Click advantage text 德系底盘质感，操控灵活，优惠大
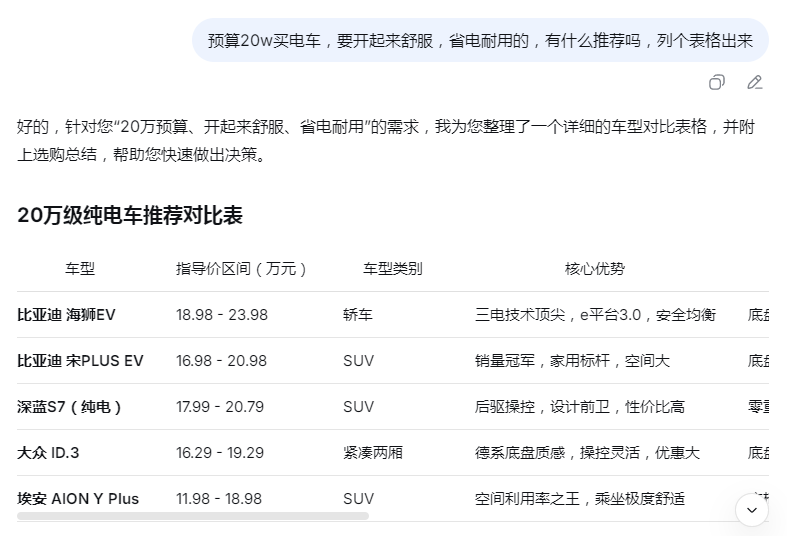This screenshot has height=536, width=787. pos(587,453)
